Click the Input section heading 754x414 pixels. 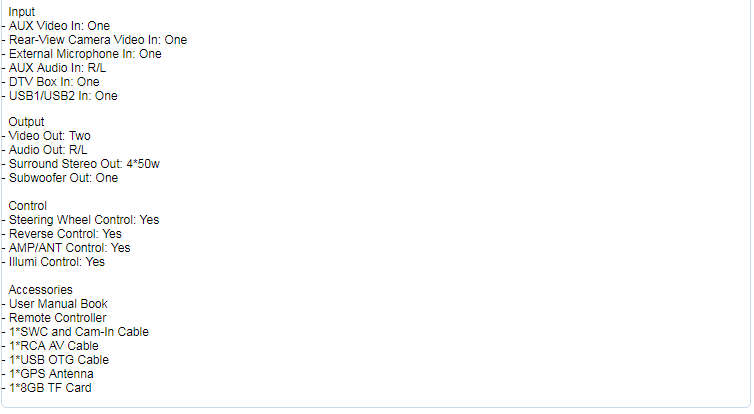pyautogui.click(x=22, y=12)
